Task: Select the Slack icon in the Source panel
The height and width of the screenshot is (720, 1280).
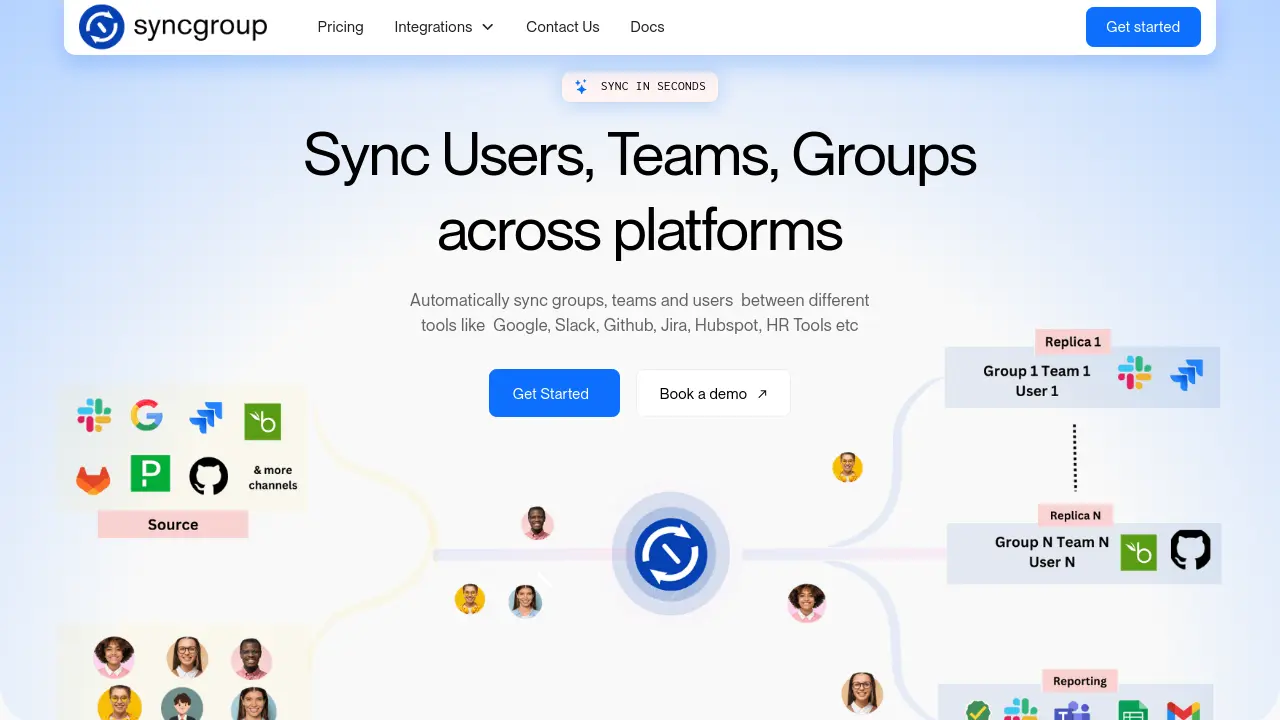Action: 94,415
